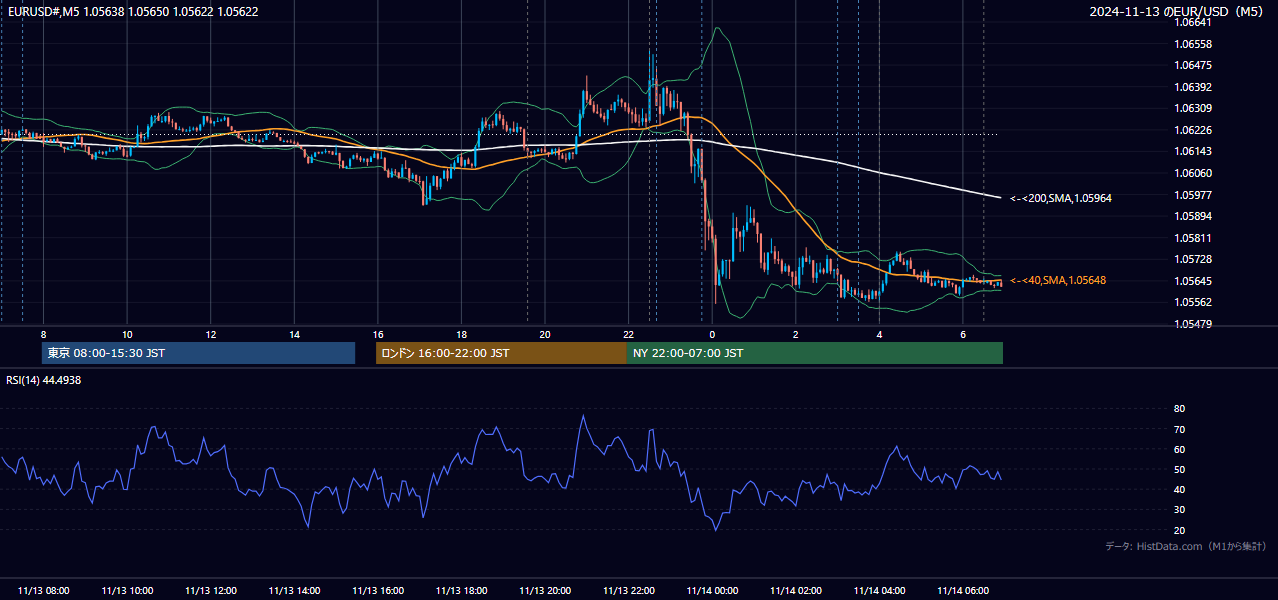Click hour label 18 on price chart hour axis
This screenshot has width=1278, height=600.
[x=461, y=334]
